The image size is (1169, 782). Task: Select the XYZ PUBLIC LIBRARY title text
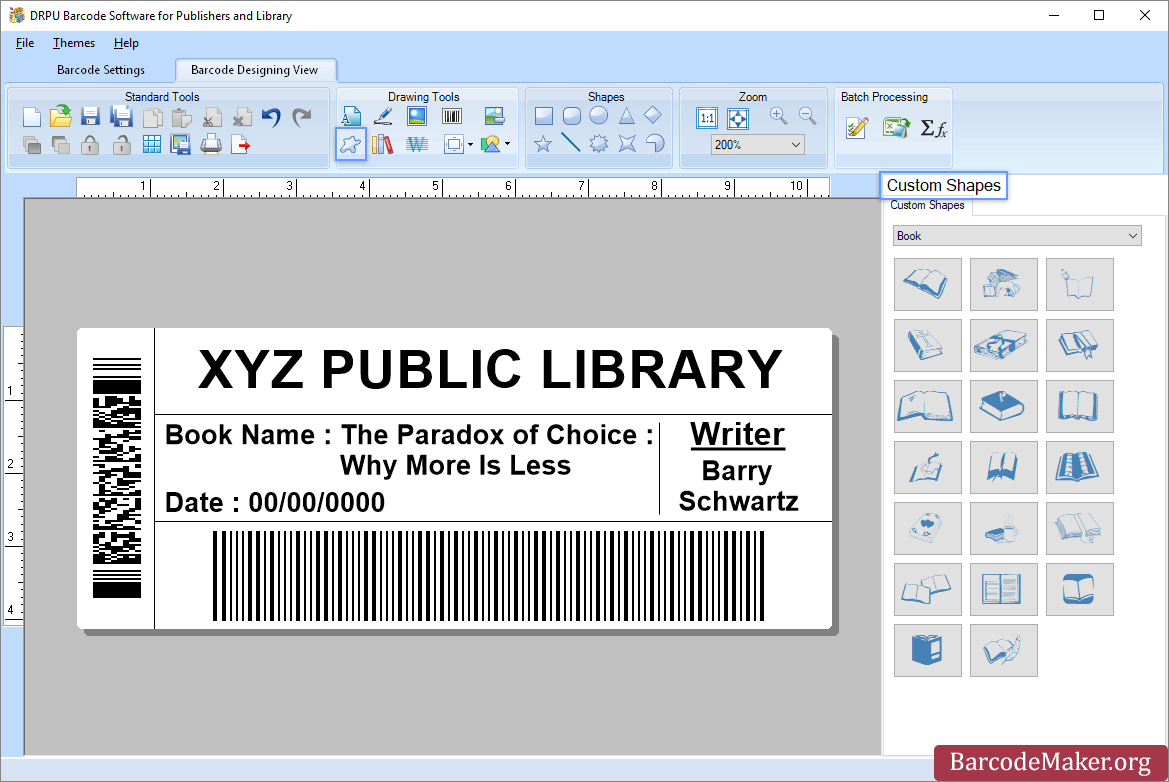pyautogui.click(x=491, y=370)
